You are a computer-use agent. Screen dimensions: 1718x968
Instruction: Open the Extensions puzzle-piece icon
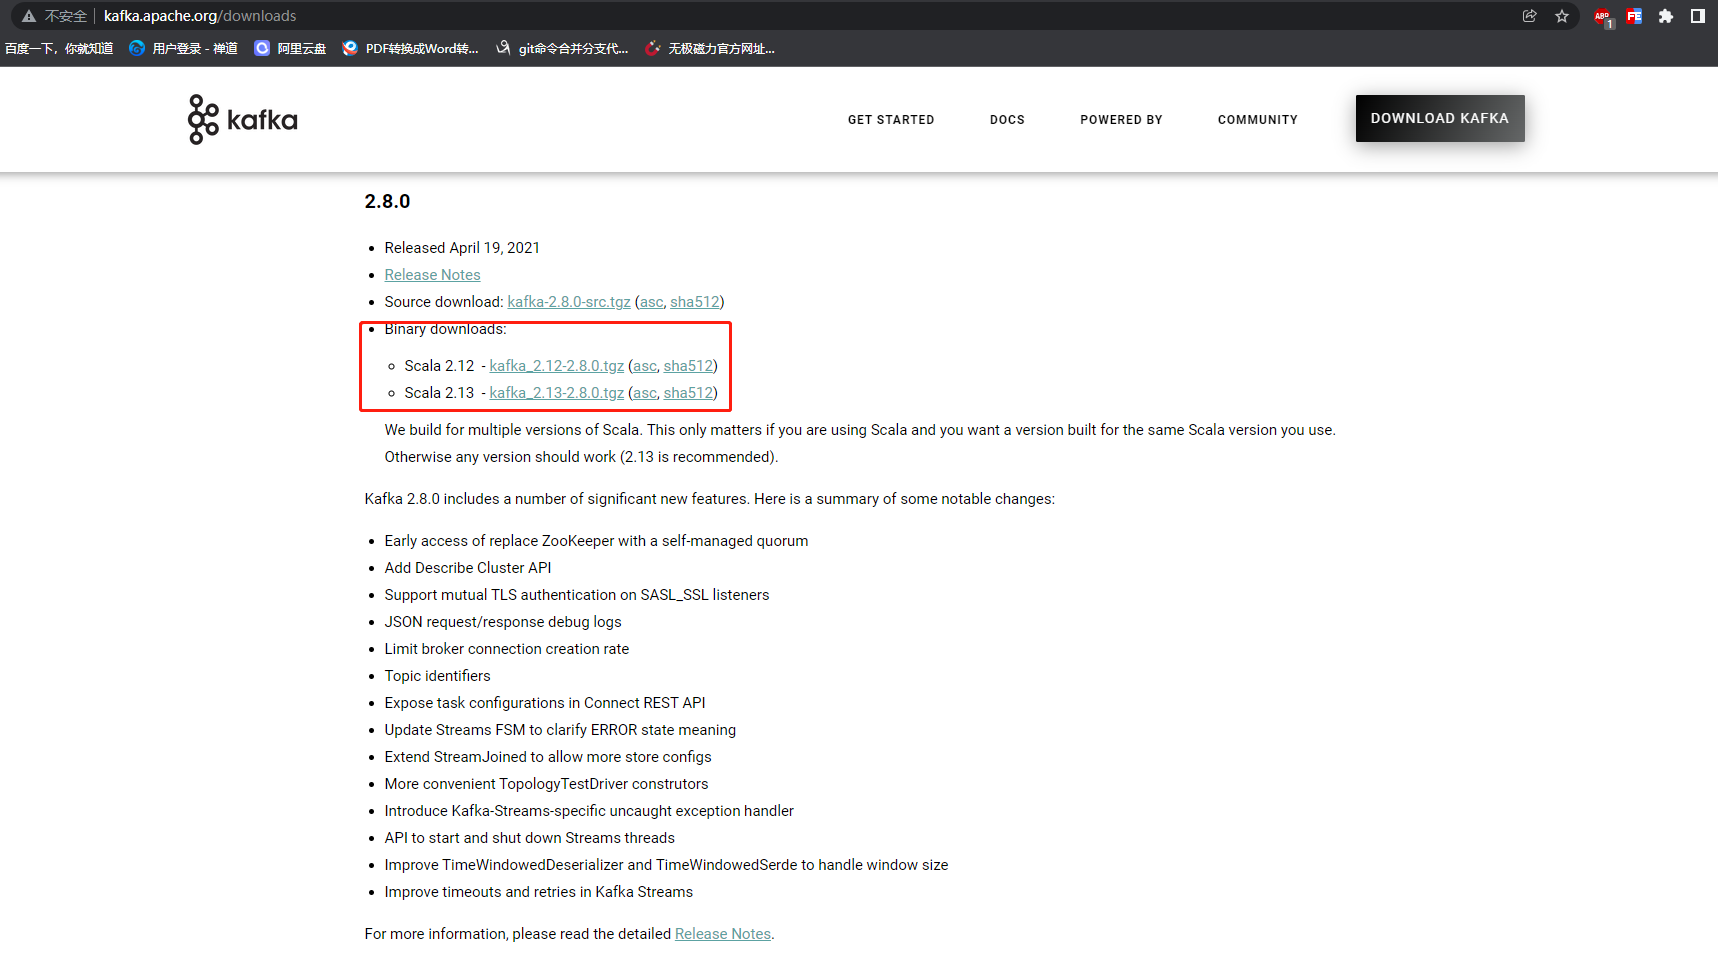[x=1665, y=16]
